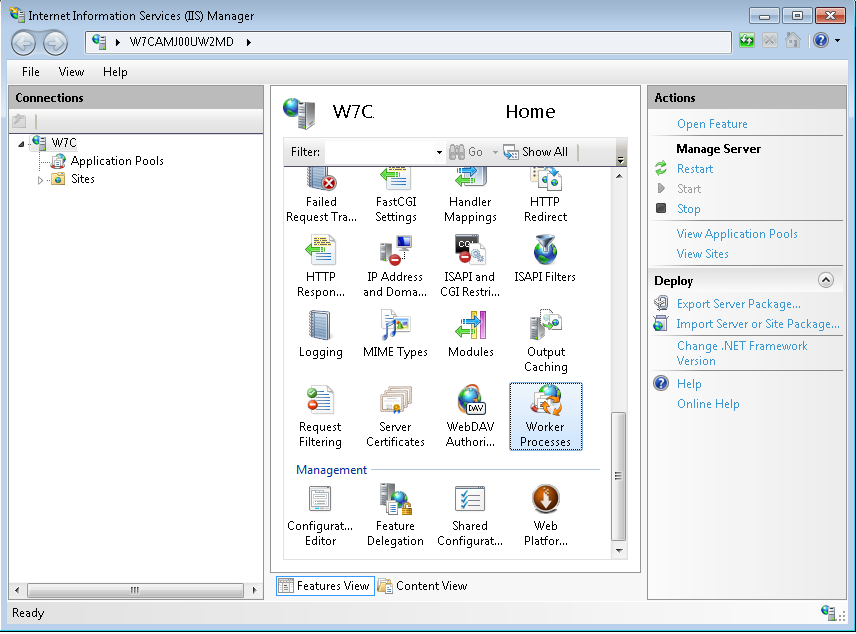Select Application Pools tree item
Image resolution: width=856 pixels, height=634 pixels.
(117, 161)
